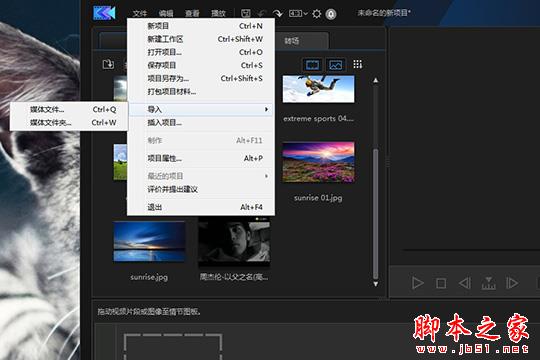Viewport: 540px width, 360px height.
Task: Click the library scrollbar down arrow
Action: point(375,284)
